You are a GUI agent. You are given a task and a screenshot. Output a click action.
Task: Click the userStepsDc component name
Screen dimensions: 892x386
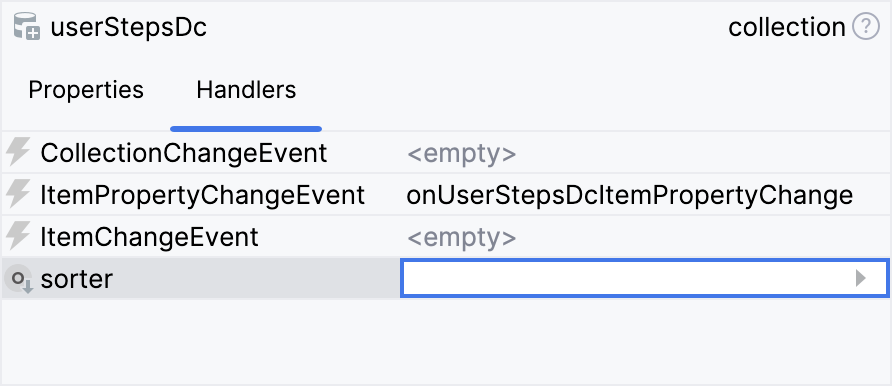coord(129,27)
